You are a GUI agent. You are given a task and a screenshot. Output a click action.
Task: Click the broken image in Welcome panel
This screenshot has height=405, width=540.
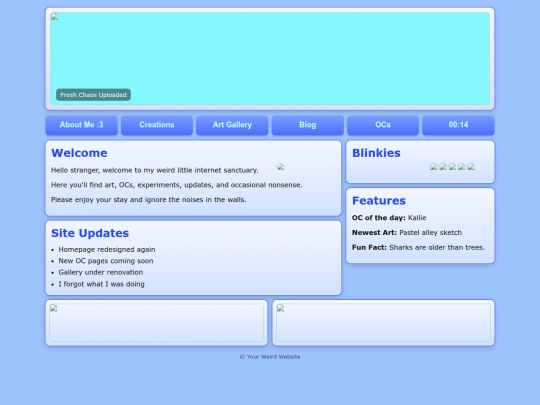tap(280, 167)
